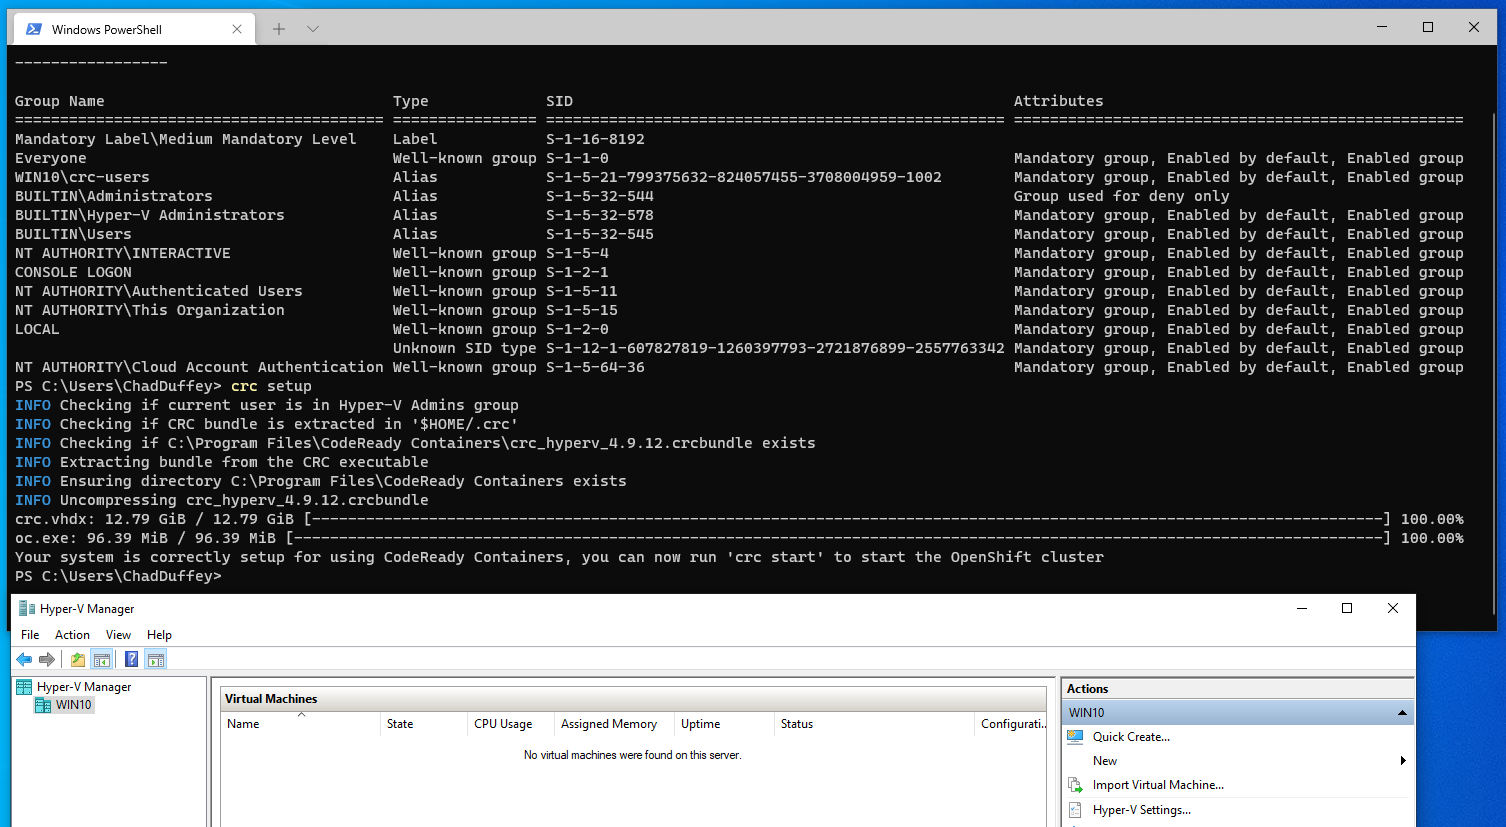The width and height of the screenshot is (1506, 827).
Task: Sort virtual machines by Name column
Action: 300,724
